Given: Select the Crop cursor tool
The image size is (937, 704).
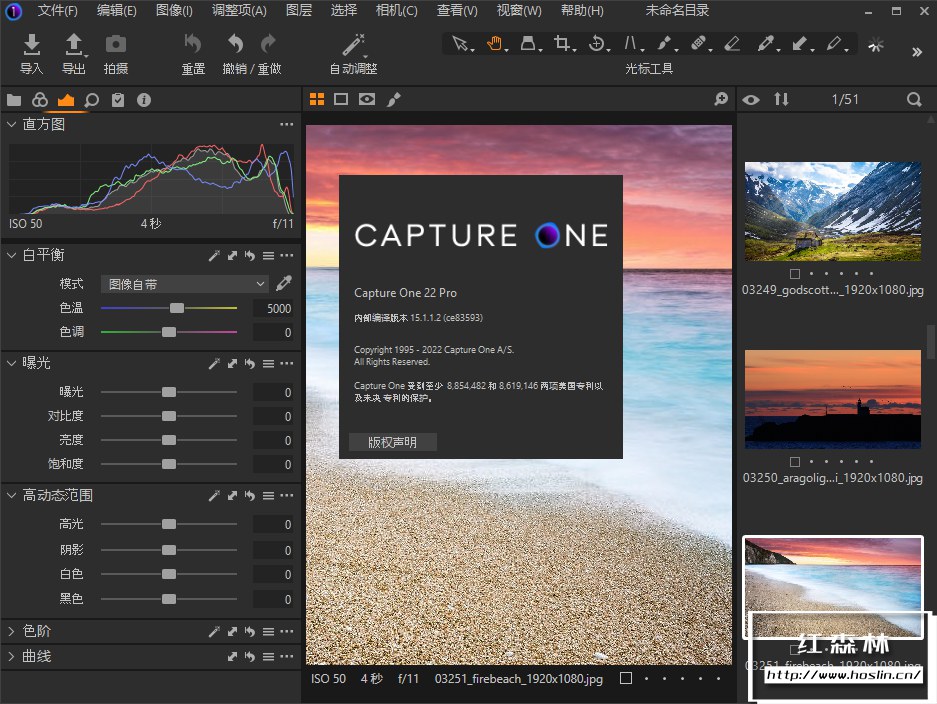Looking at the screenshot, I should coord(563,43).
